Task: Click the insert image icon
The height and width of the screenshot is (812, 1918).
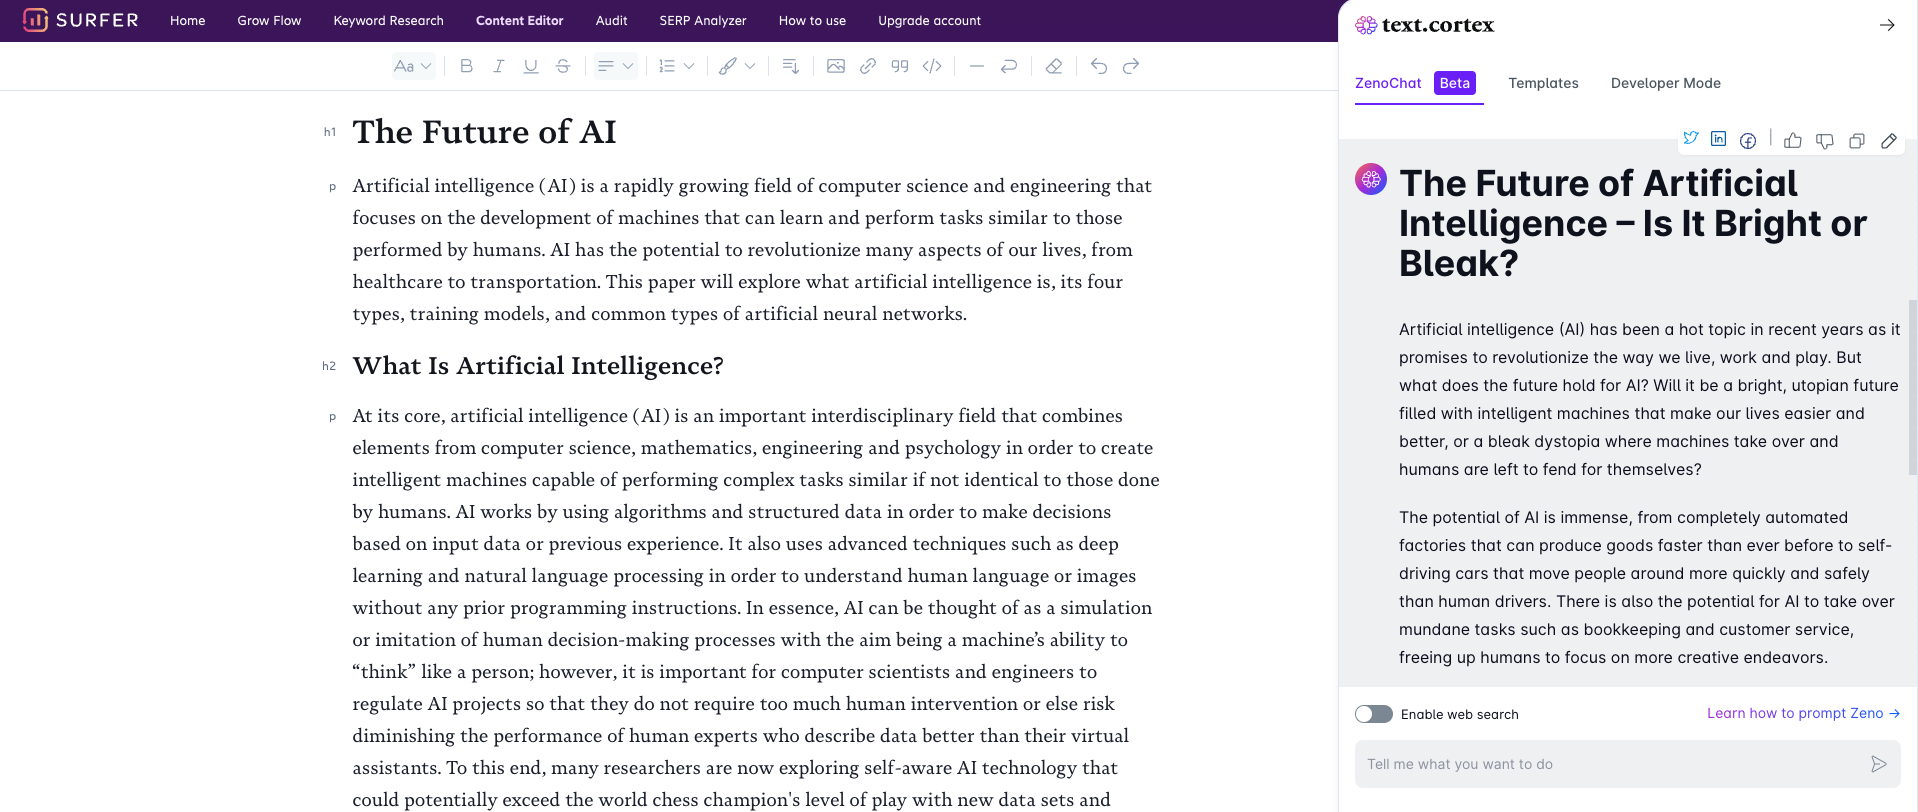Action: click(836, 66)
